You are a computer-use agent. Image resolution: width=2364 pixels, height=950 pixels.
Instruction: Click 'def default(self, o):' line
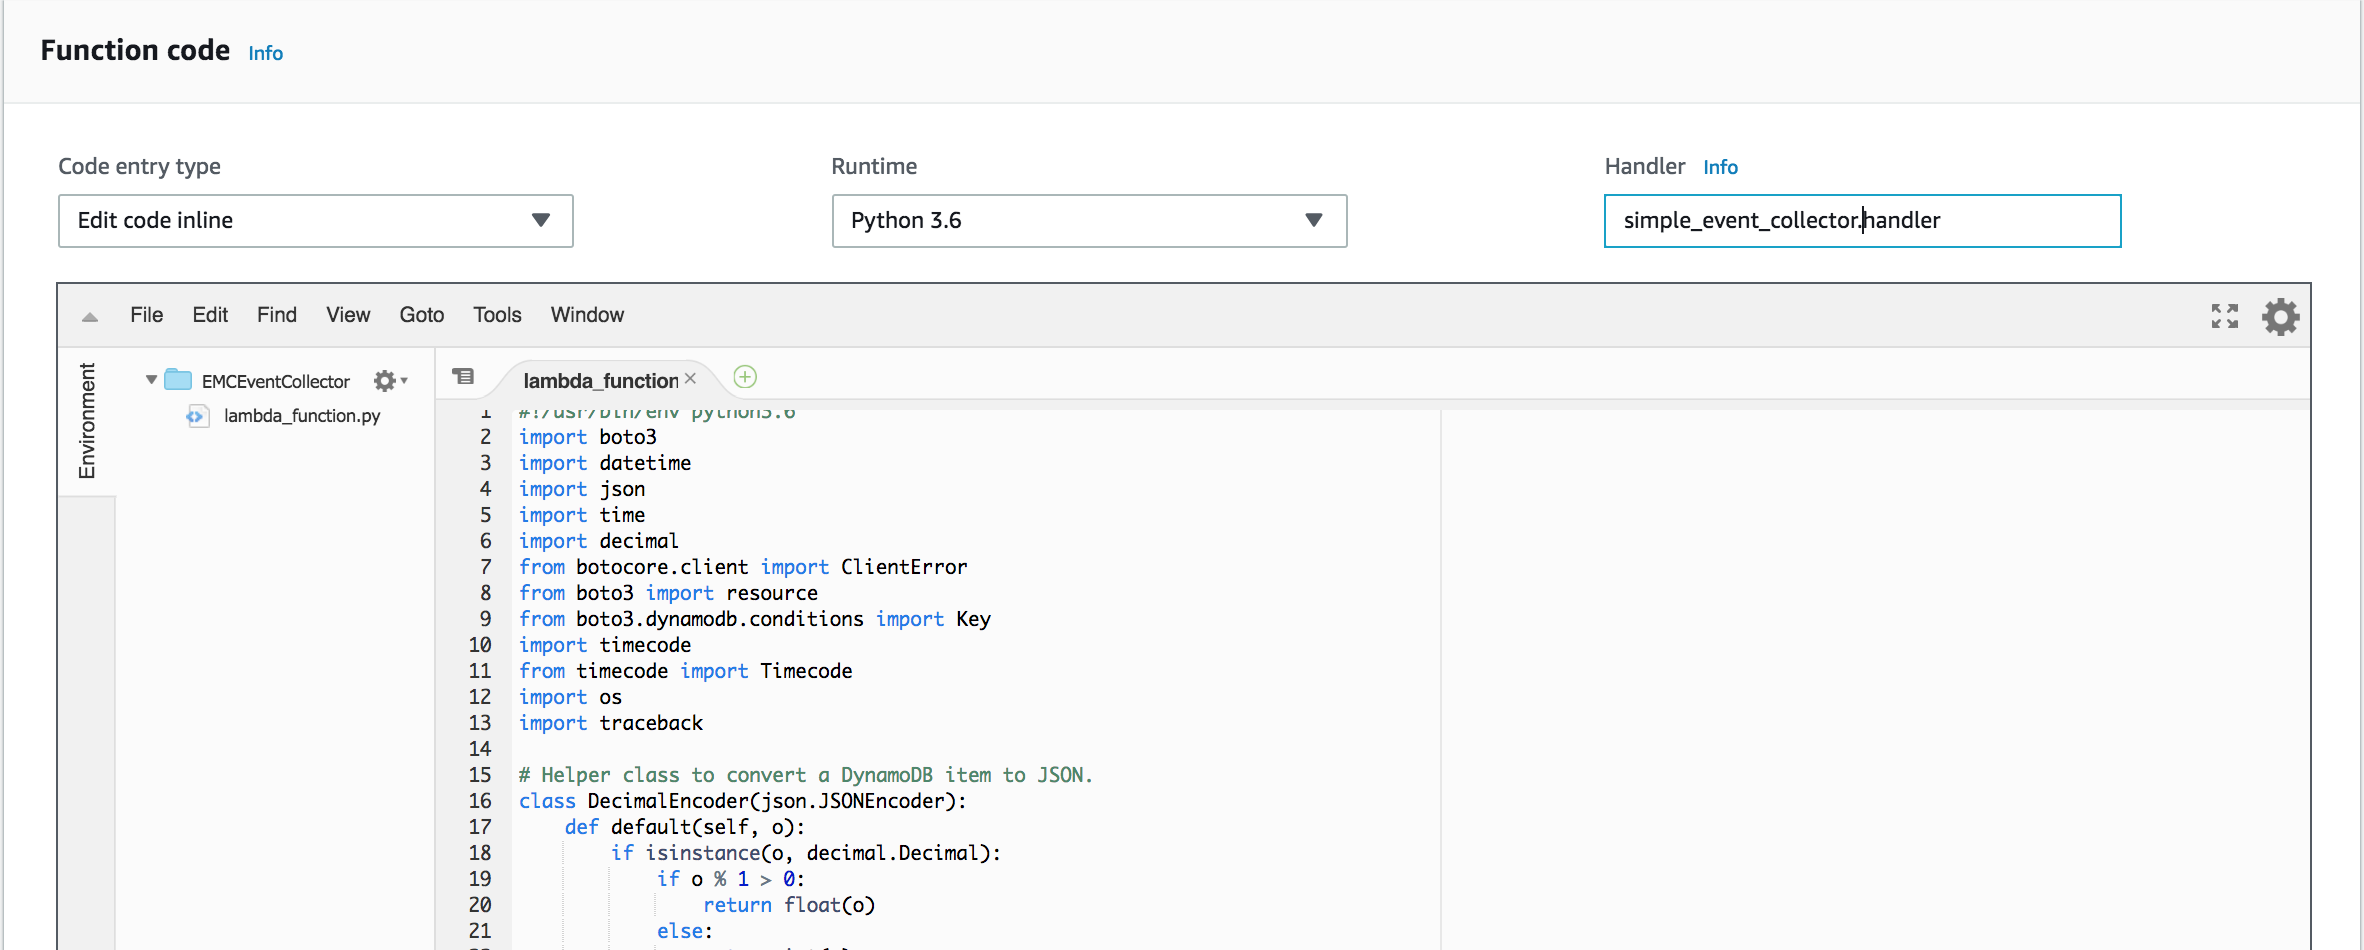click(x=685, y=827)
